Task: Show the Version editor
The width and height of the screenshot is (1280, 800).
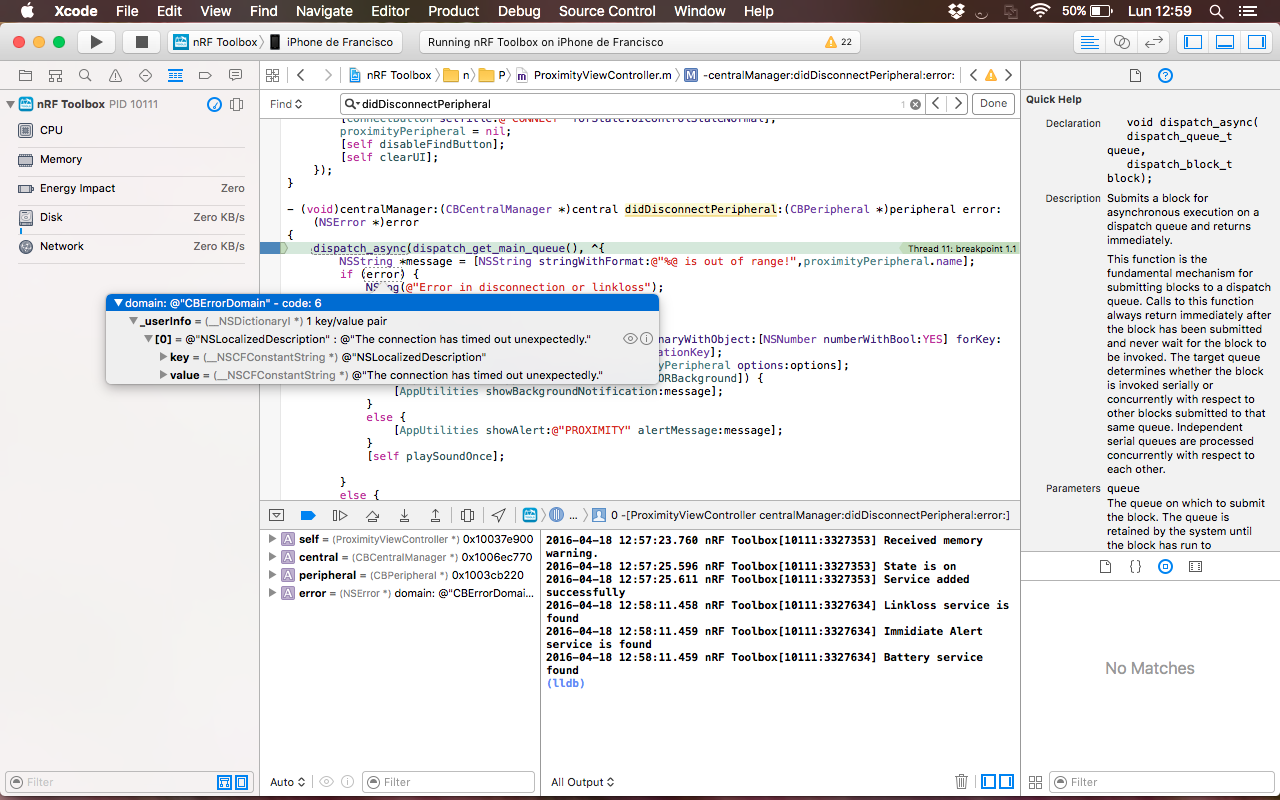Action: (1154, 42)
